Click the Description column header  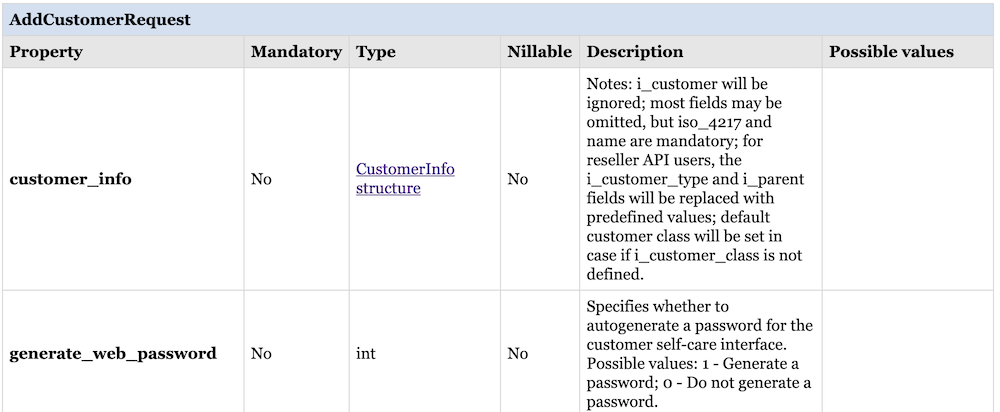tap(635, 52)
